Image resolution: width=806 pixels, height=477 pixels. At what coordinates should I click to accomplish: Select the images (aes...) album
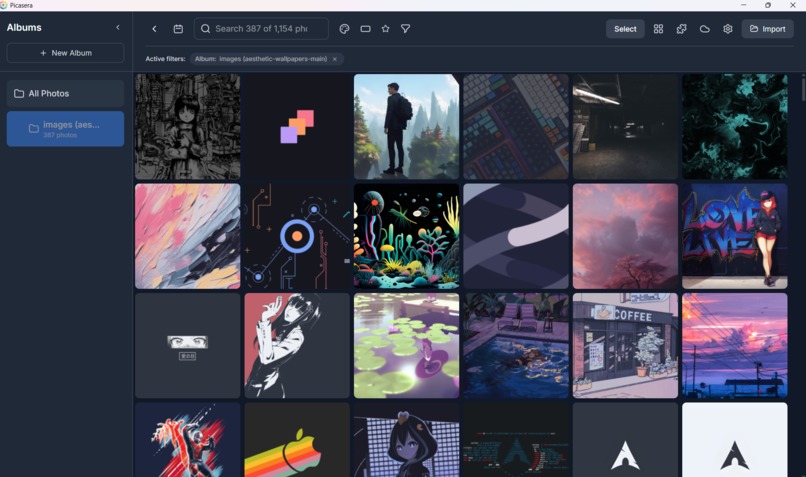[65, 129]
